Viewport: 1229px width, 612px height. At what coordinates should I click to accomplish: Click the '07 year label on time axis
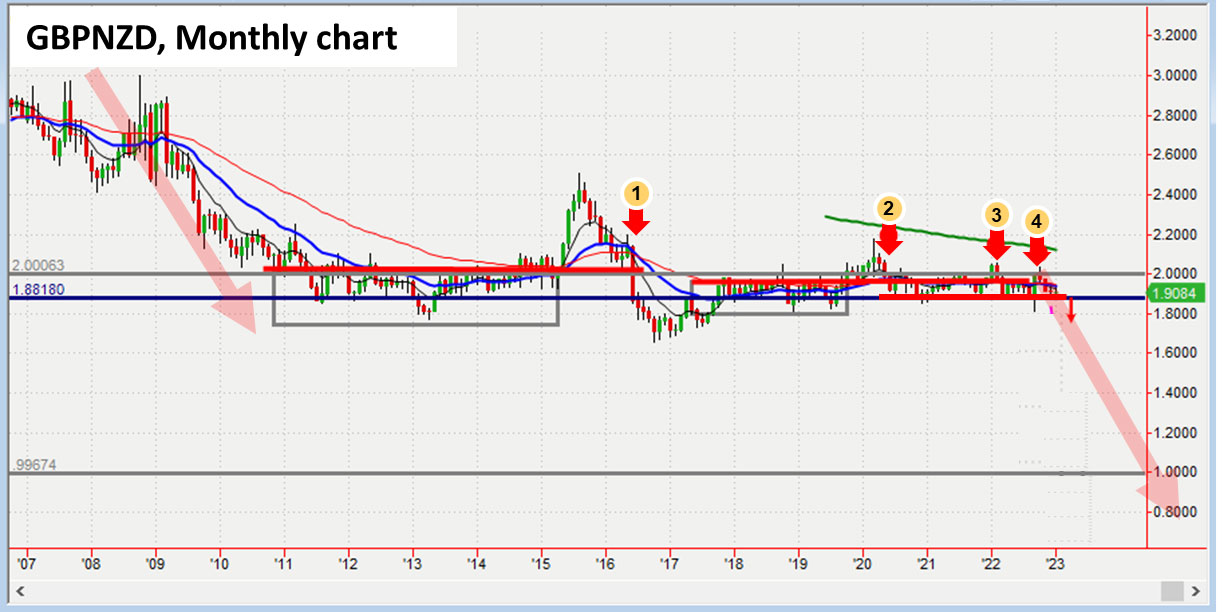(27, 562)
